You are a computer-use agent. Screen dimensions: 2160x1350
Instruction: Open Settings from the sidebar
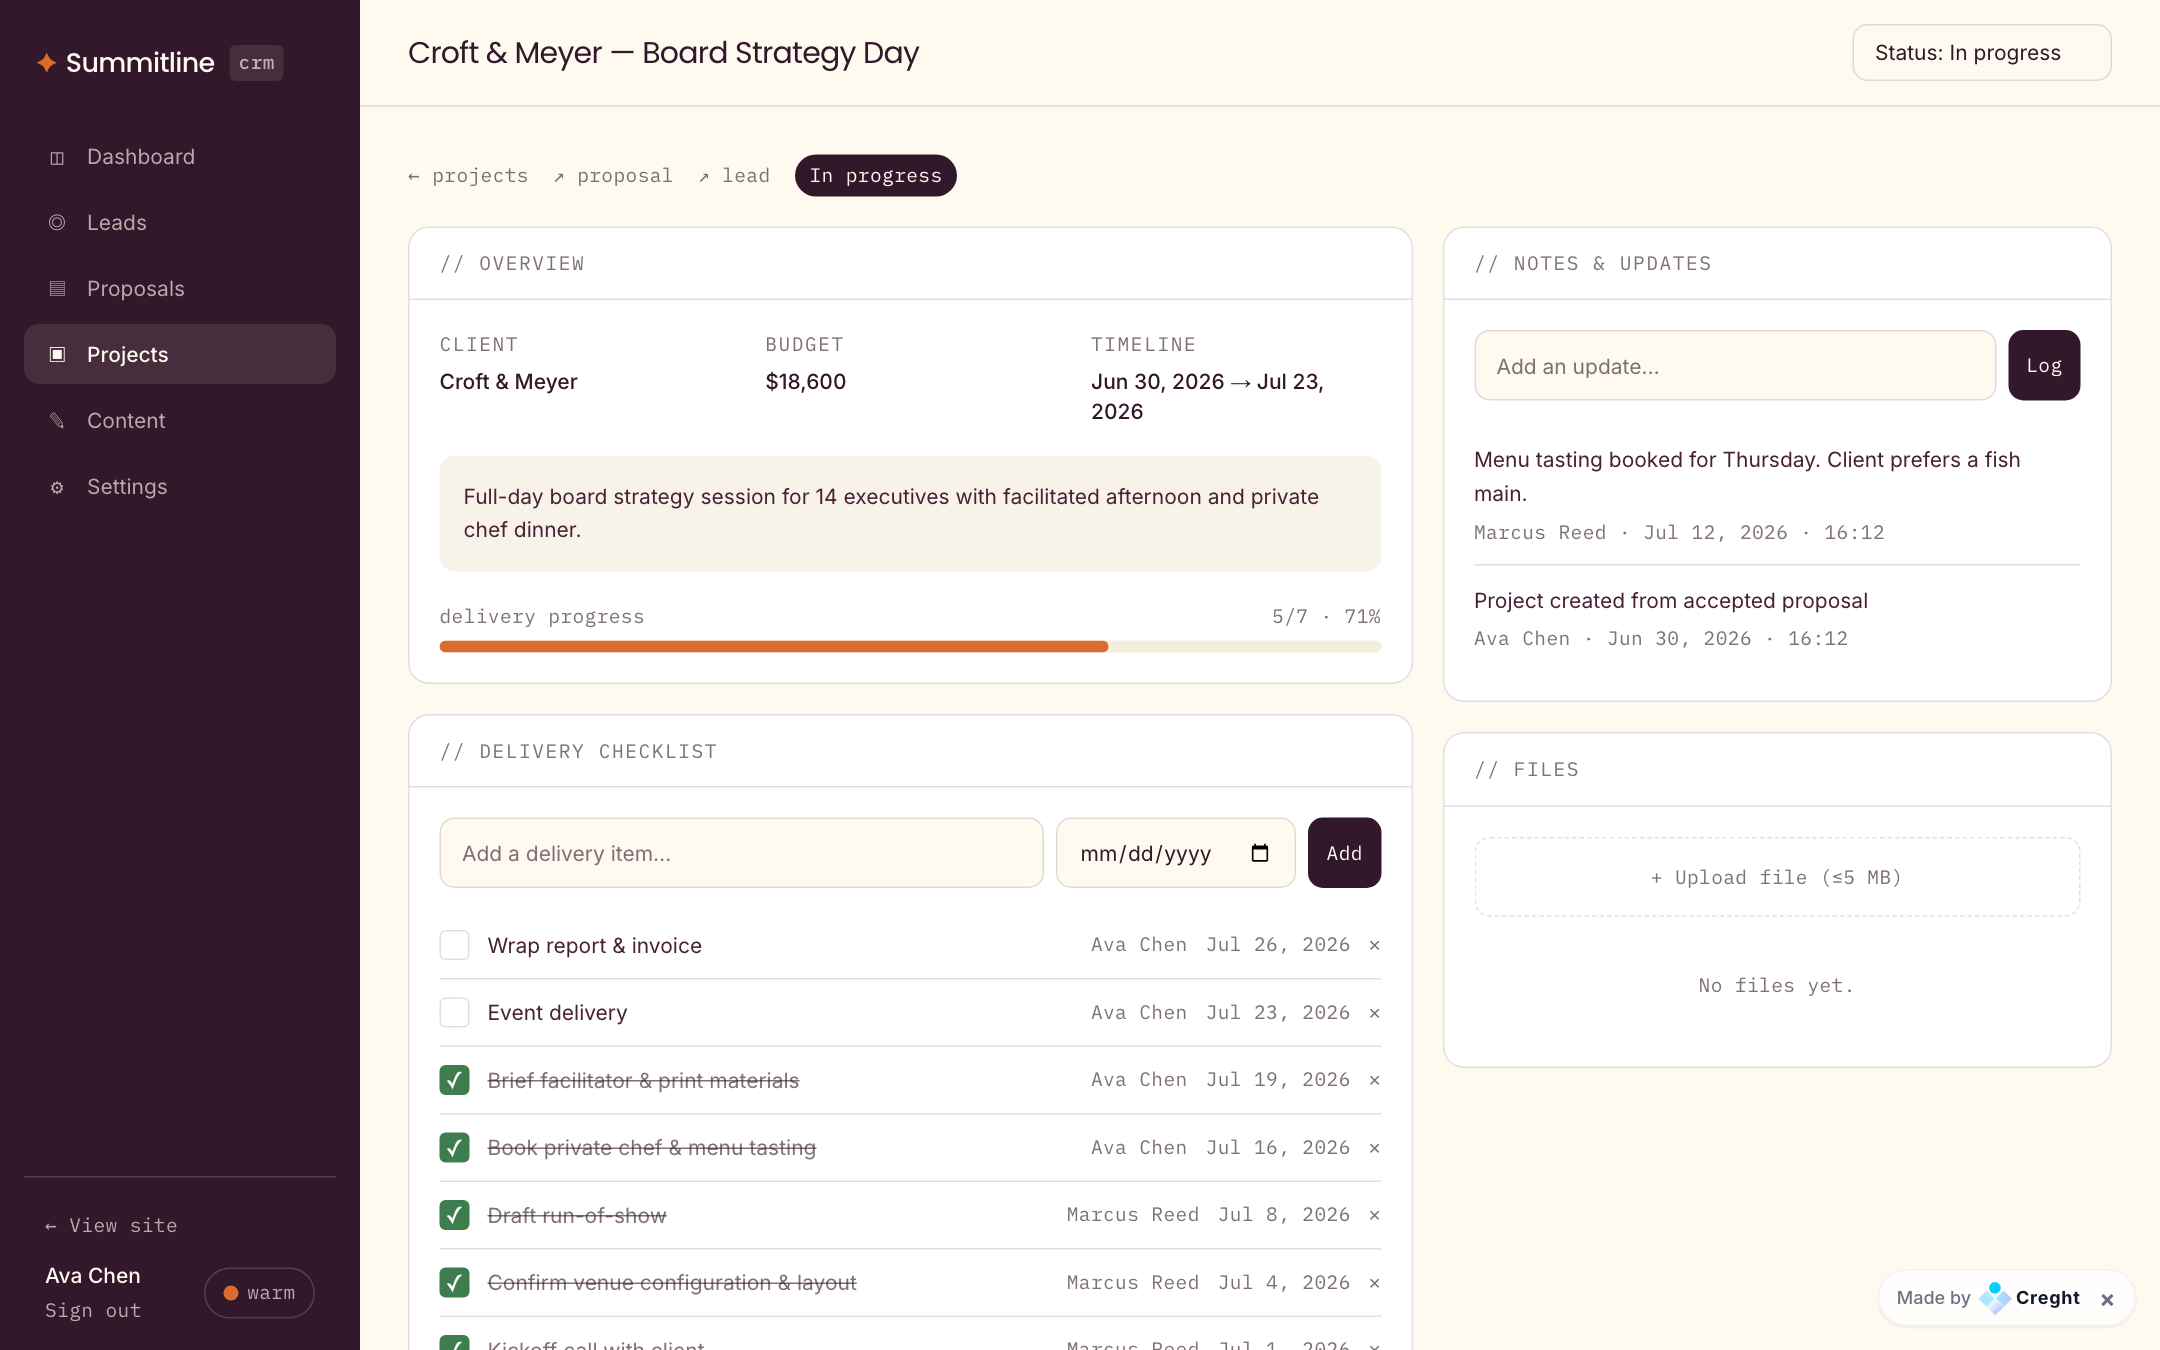180,487
